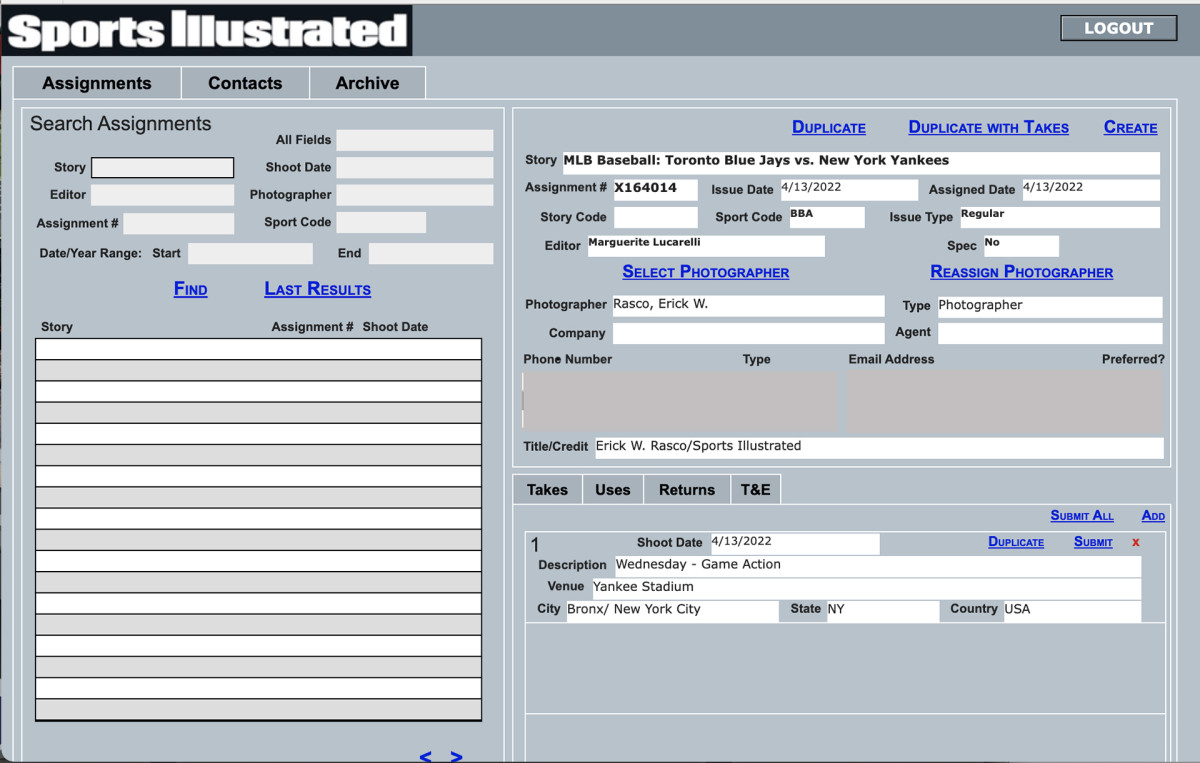Click Duplicate with Takes
This screenshot has height=763, width=1200.
point(988,127)
